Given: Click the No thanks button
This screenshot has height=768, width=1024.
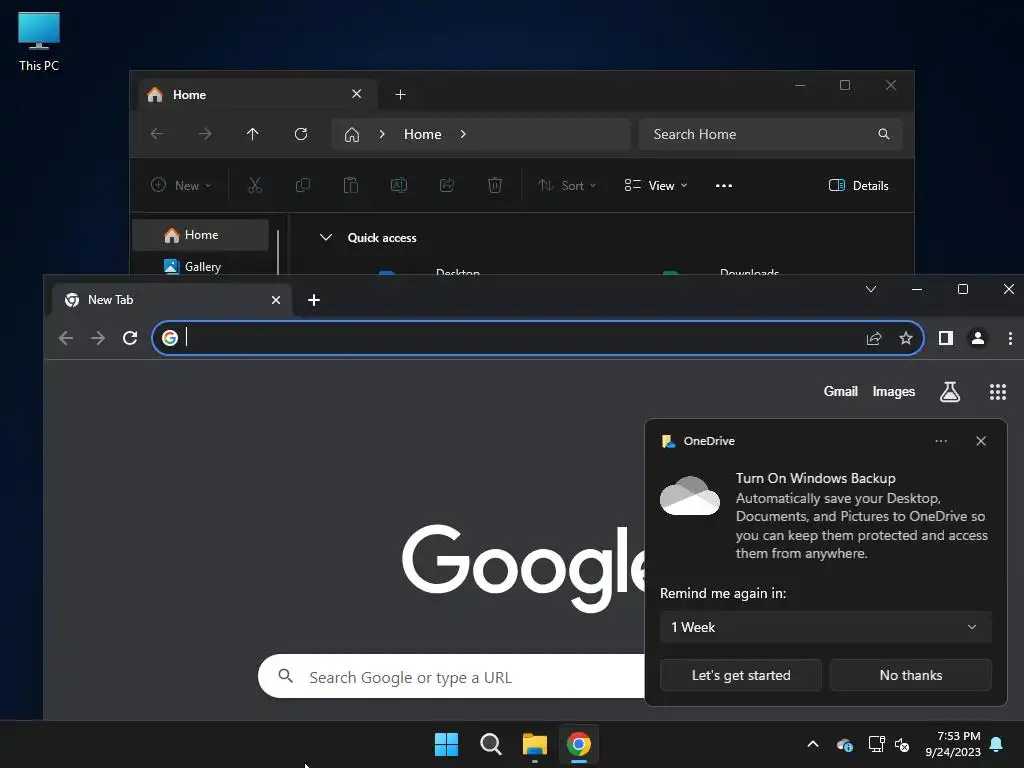Looking at the screenshot, I should 910,675.
